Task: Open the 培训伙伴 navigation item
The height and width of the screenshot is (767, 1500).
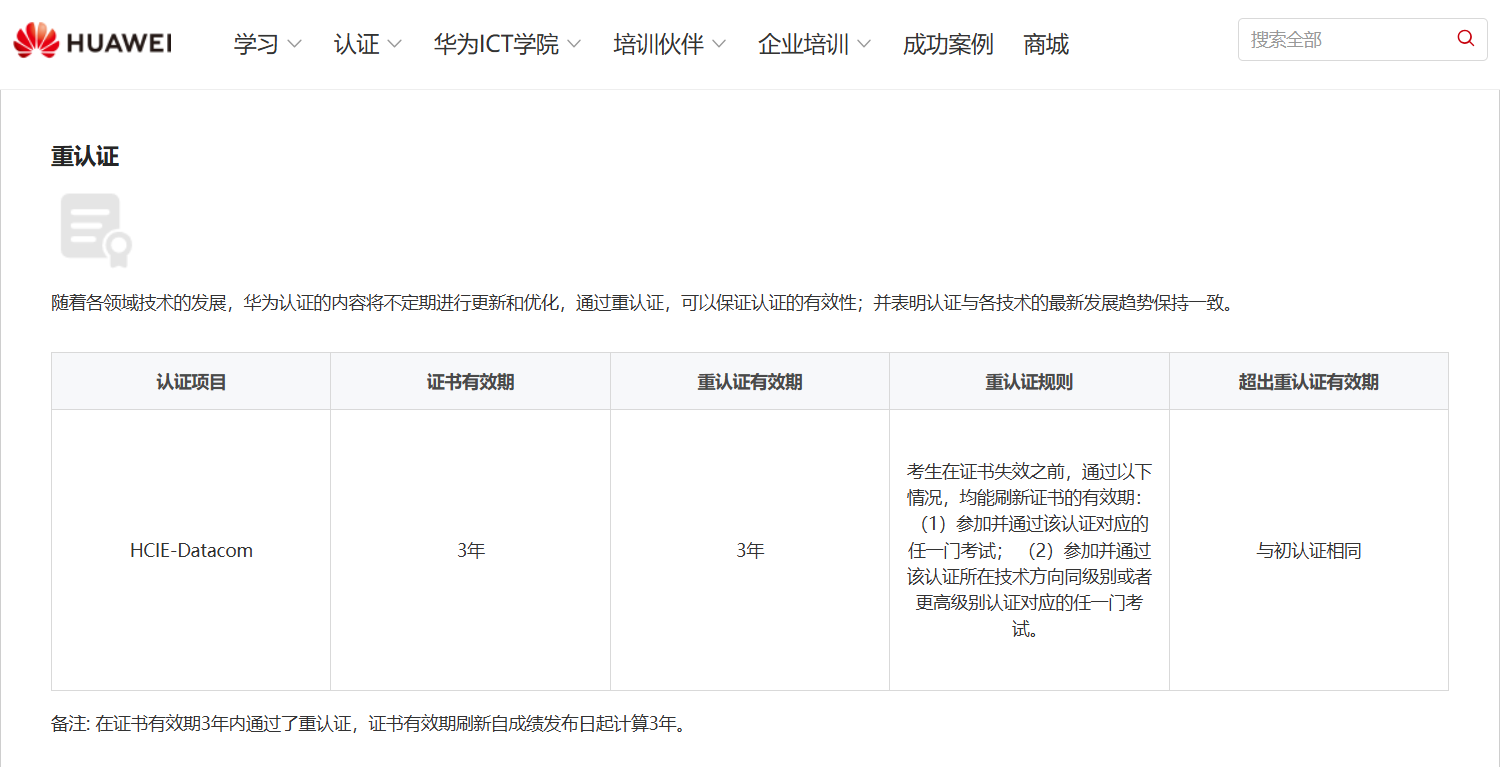Action: (658, 44)
